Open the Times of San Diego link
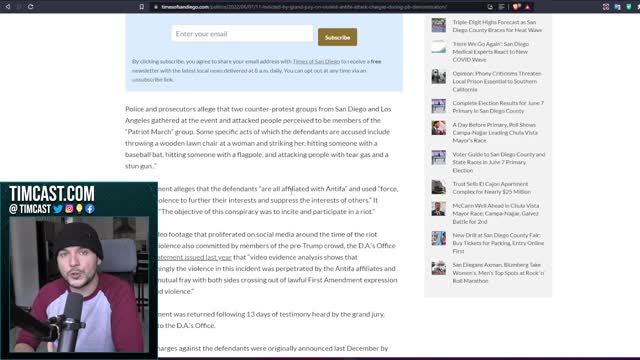This screenshot has height=360, width=640. pyautogui.click(x=316, y=61)
